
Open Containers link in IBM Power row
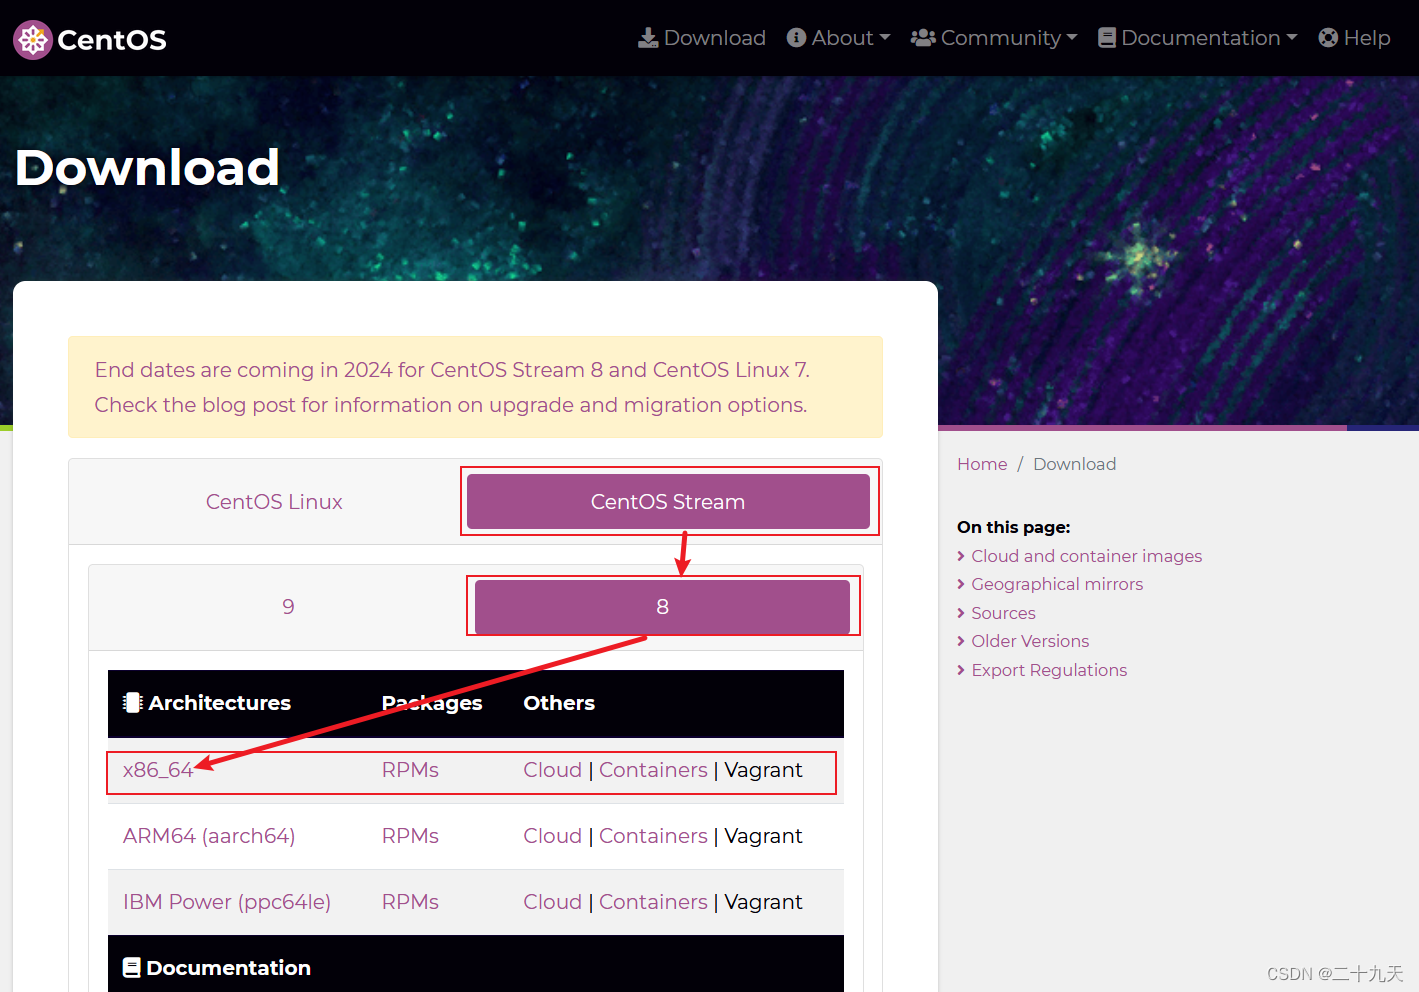click(653, 902)
